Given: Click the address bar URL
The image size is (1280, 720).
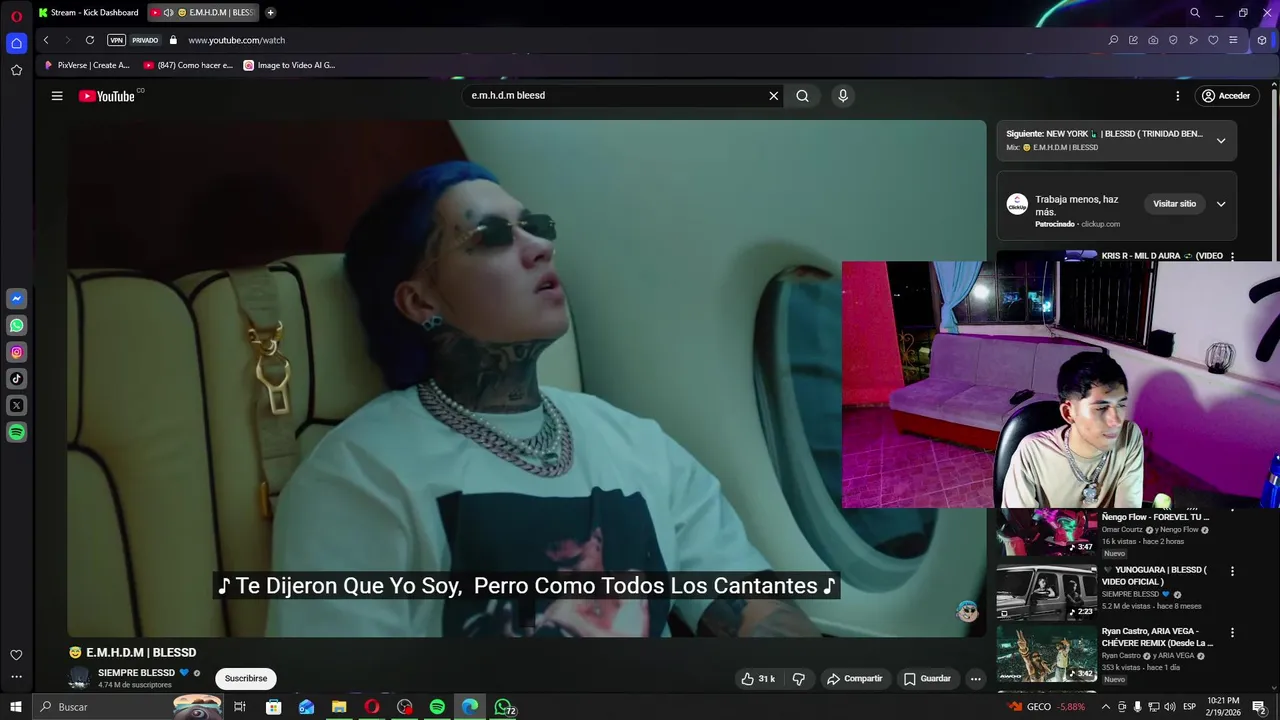Looking at the screenshot, I should (x=236, y=40).
